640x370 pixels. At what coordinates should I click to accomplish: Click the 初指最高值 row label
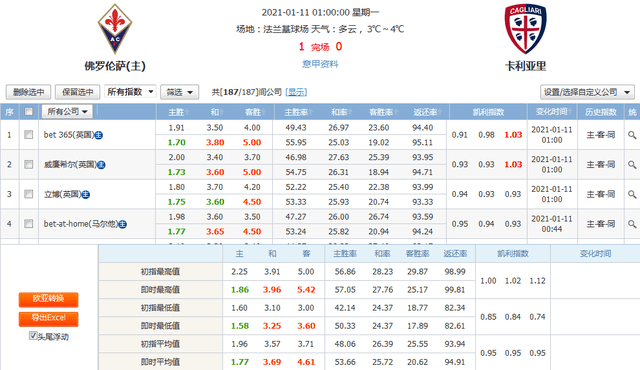tap(160, 272)
